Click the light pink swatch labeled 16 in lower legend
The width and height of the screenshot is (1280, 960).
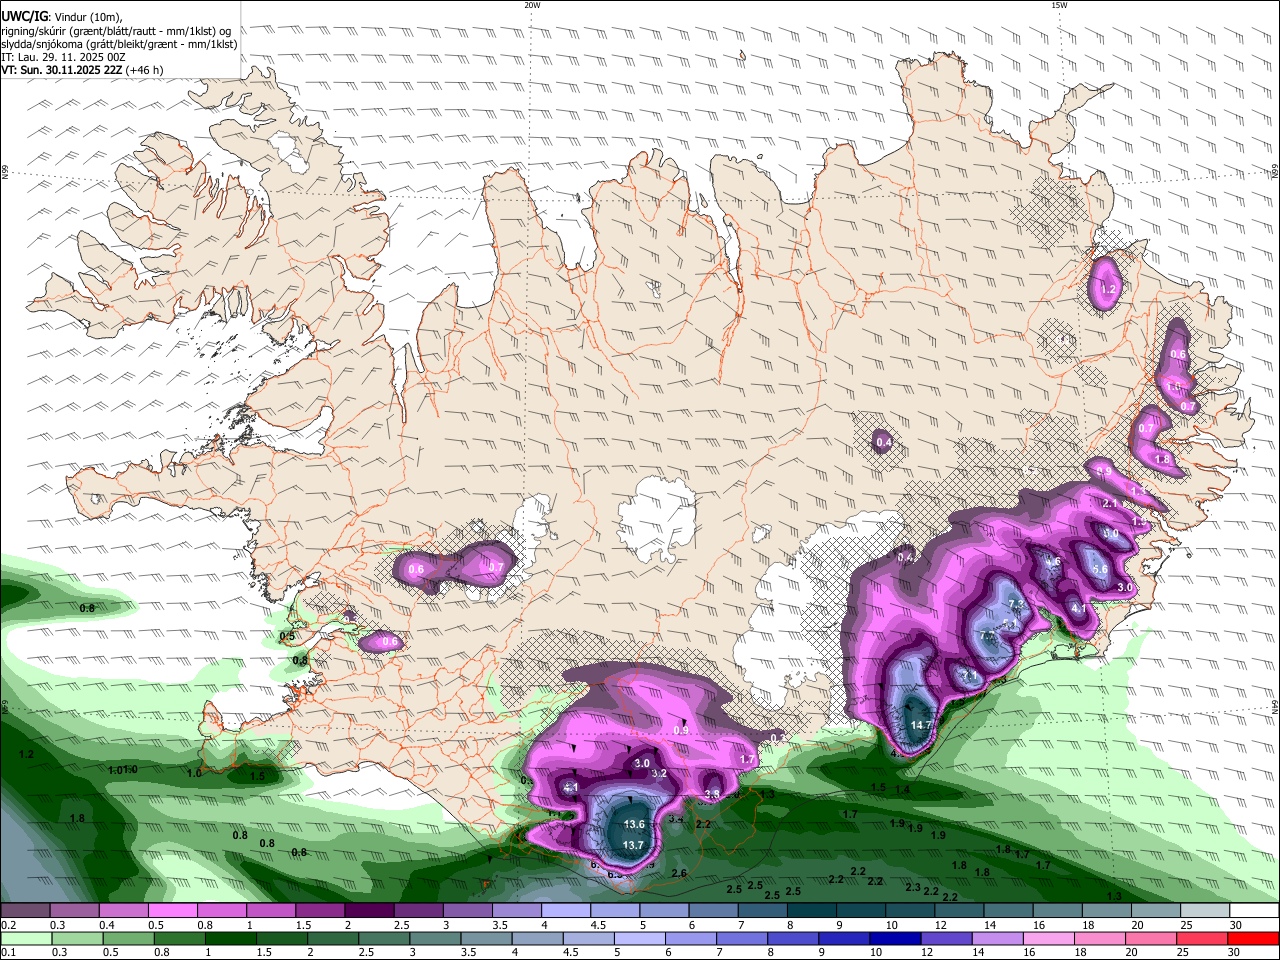(1049, 939)
